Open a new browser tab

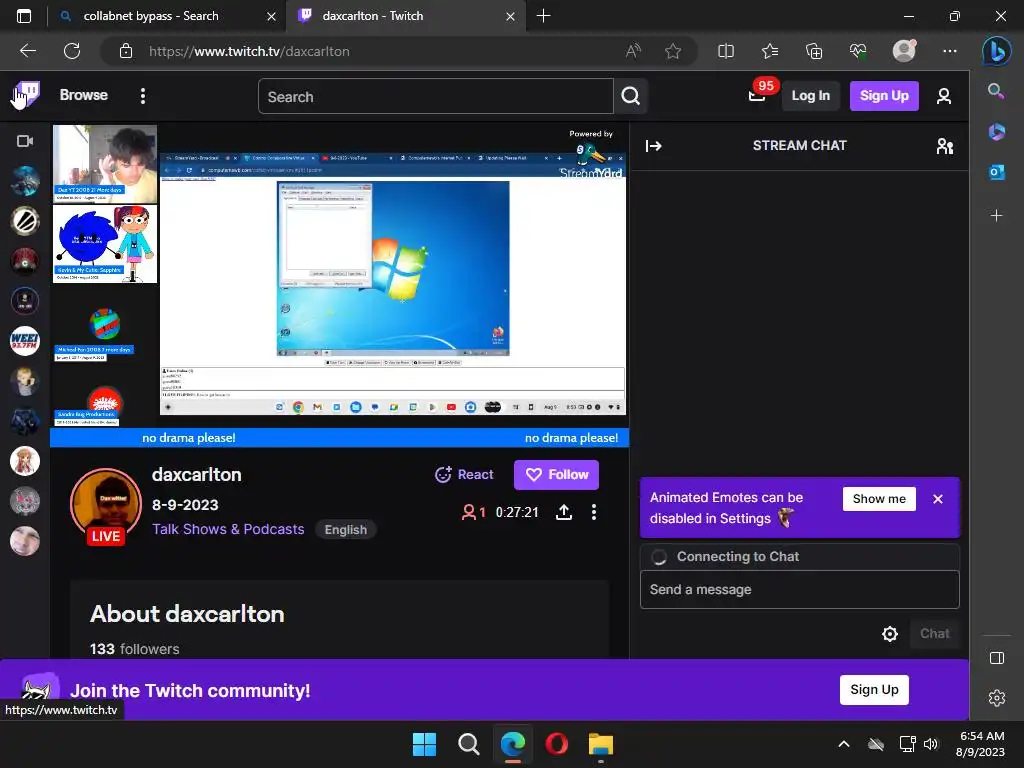543,16
